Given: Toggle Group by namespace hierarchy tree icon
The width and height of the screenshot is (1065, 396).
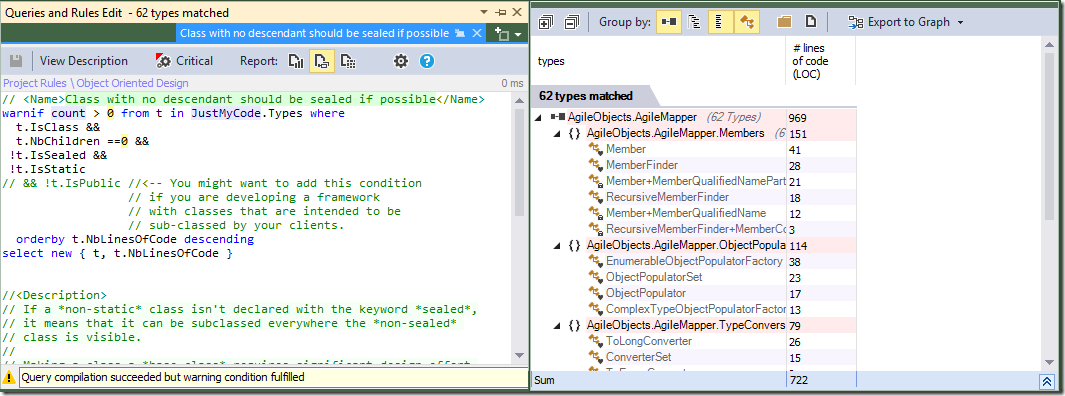Looking at the screenshot, I should pos(694,22).
